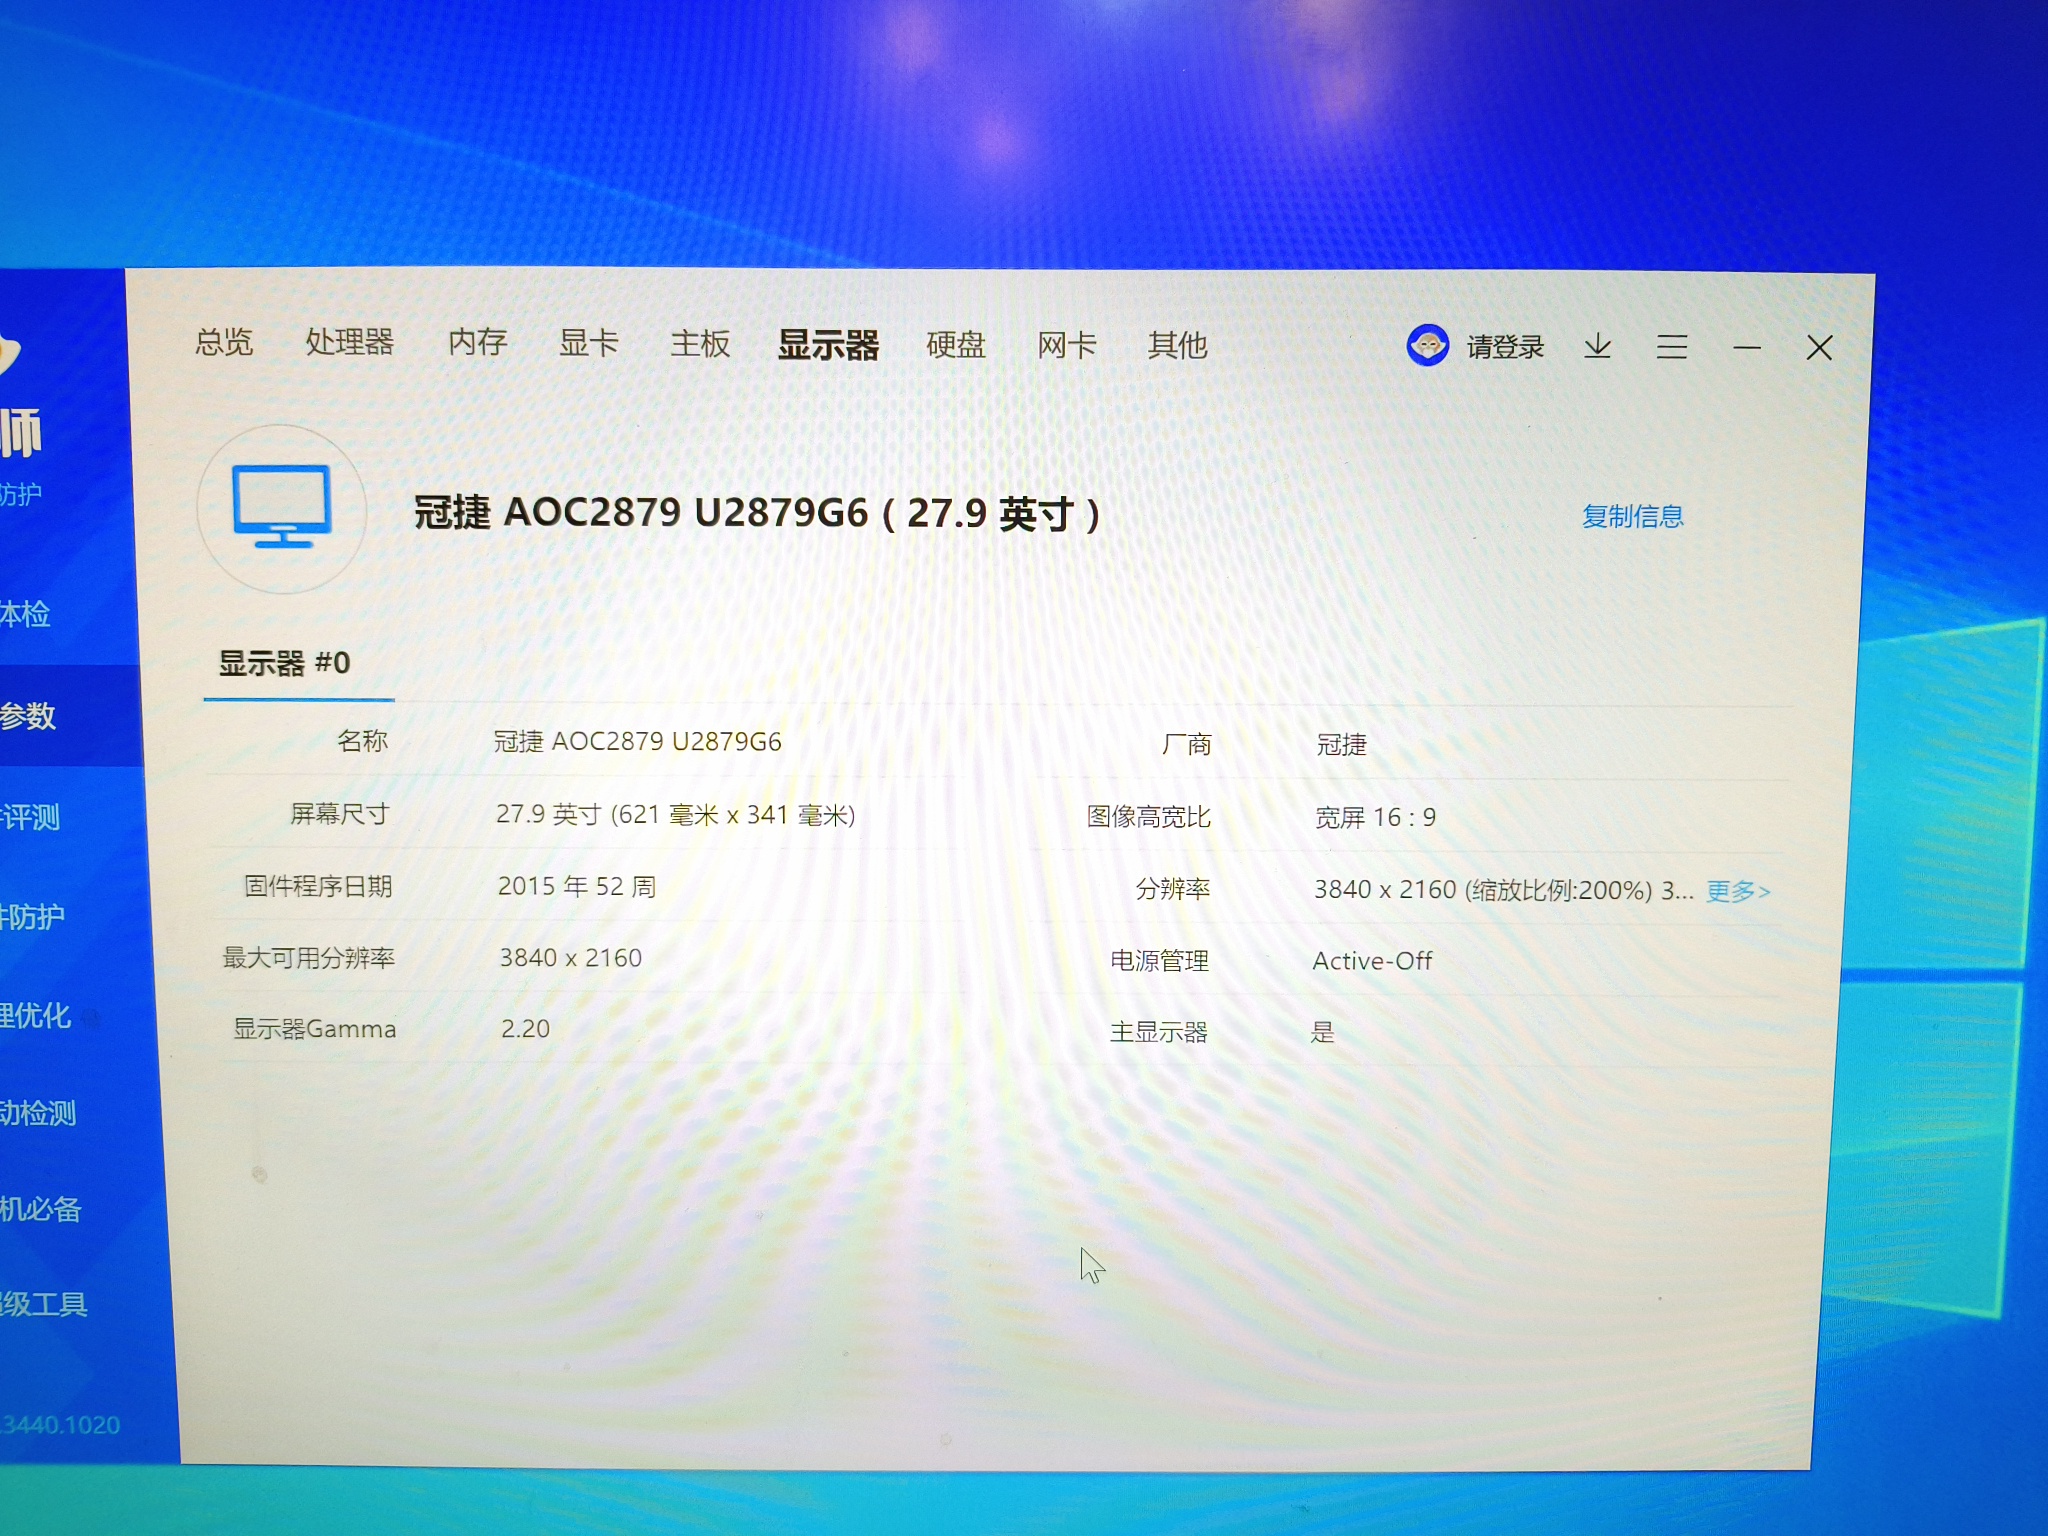Open the 机必备 sidebar item
The height and width of the screenshot is (1536, 2048).
tap(41, 1209)
